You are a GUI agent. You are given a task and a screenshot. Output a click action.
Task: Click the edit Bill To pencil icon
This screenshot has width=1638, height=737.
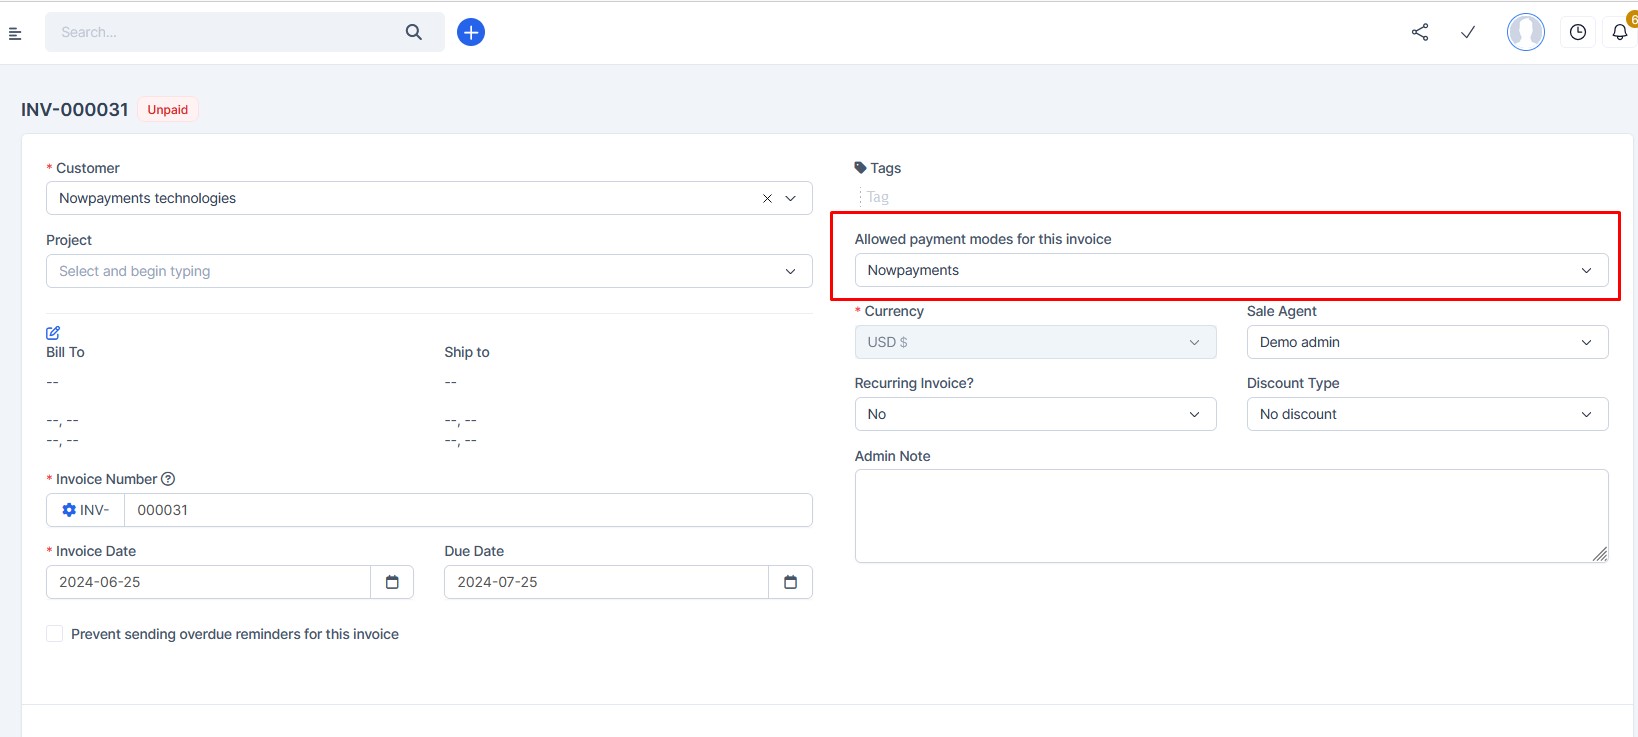[x=53, y=332]
